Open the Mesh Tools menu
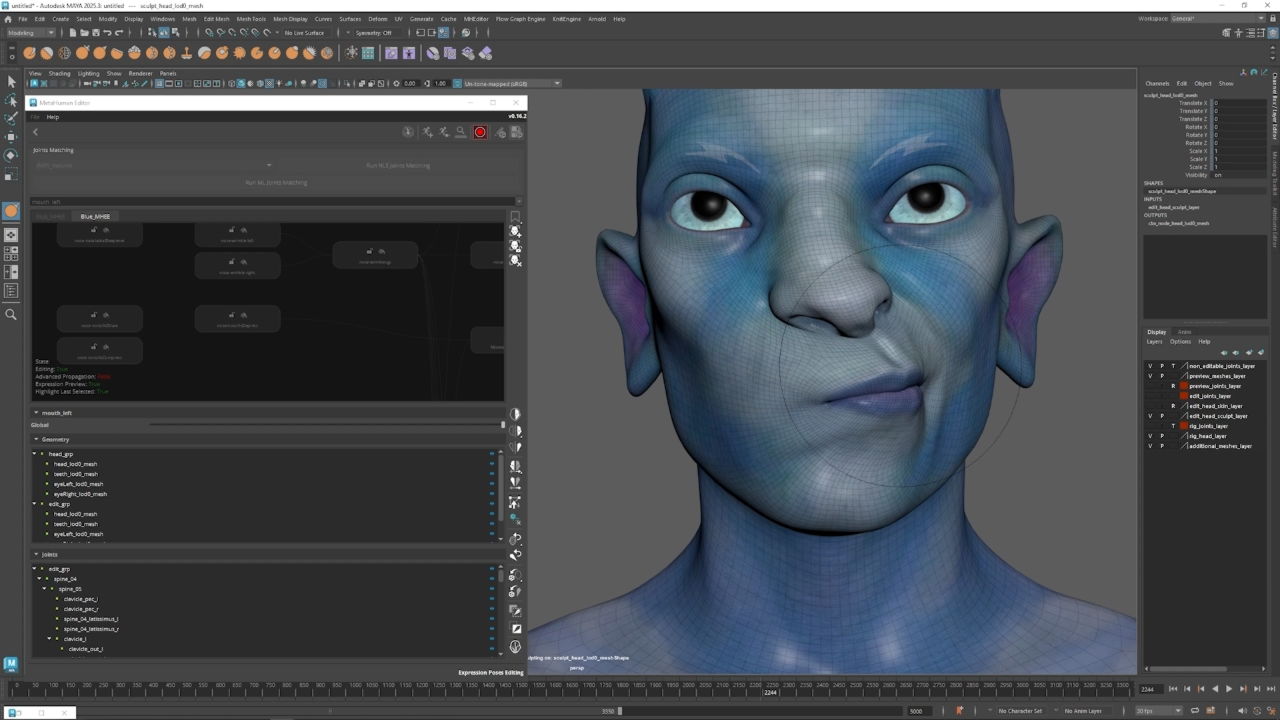 click(250, 19)
